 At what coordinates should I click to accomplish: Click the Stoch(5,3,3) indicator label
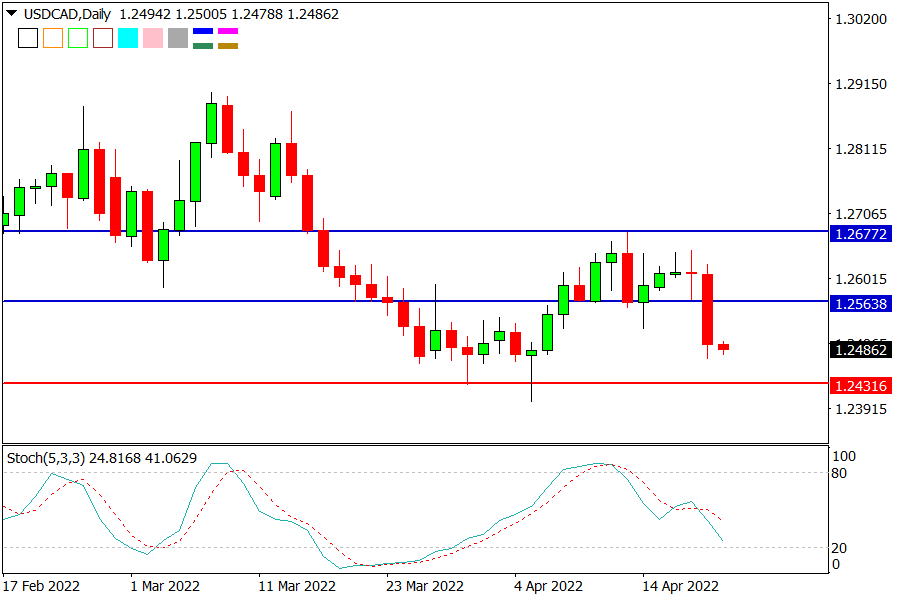(46, 458)
